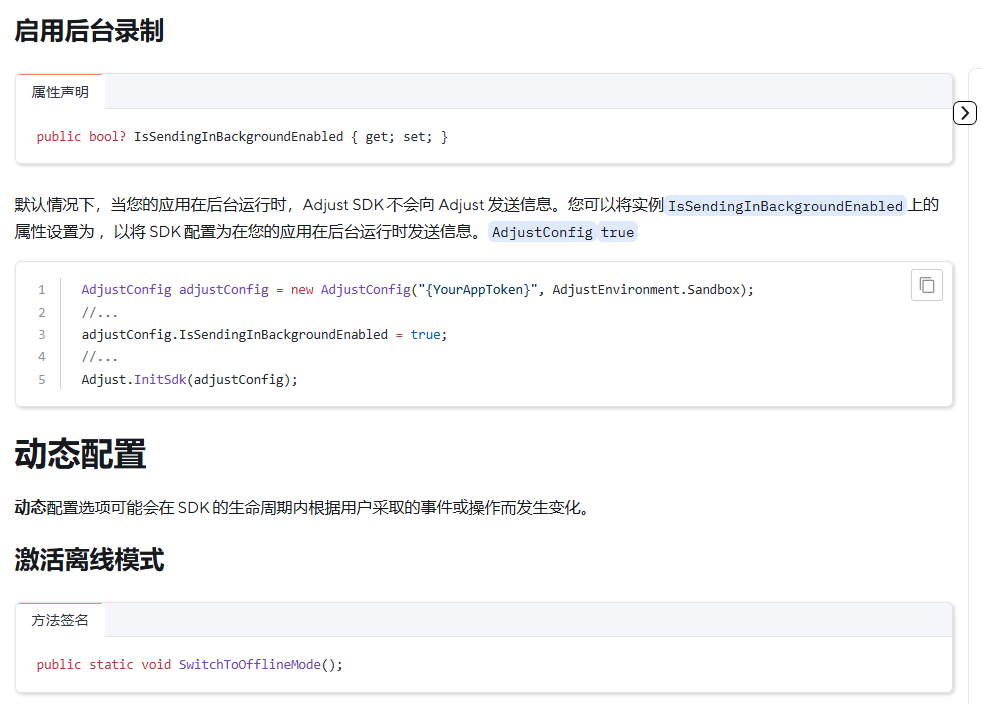Click the inline IsSendingInBackgroundEnabled code tag
This screenshot has width=982, height=704.
pos(785,206)
